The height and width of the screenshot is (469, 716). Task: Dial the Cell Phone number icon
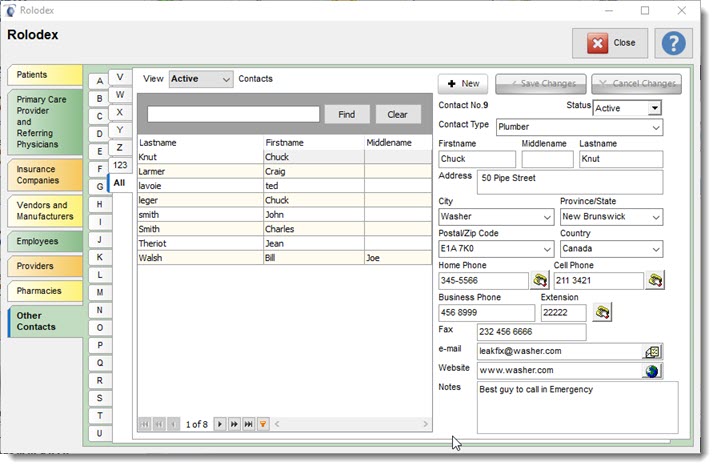(x=655, y=280)
